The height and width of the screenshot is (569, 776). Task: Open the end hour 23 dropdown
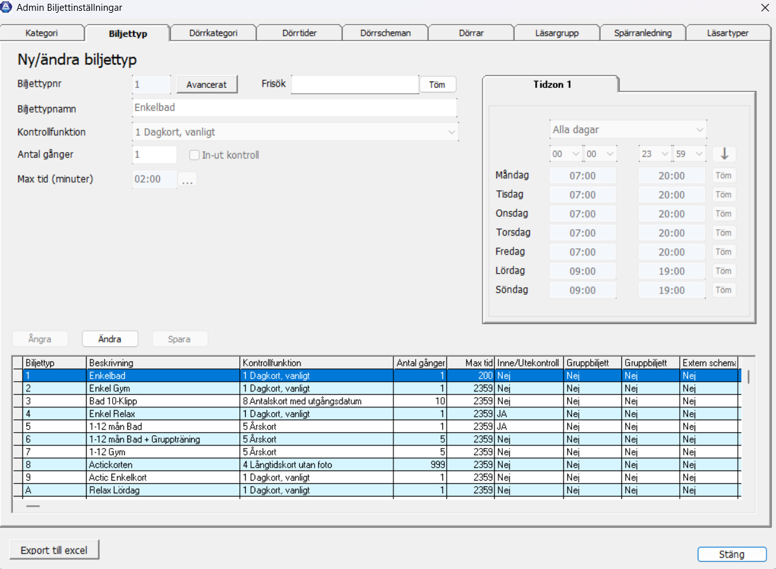tap(654, 154)
